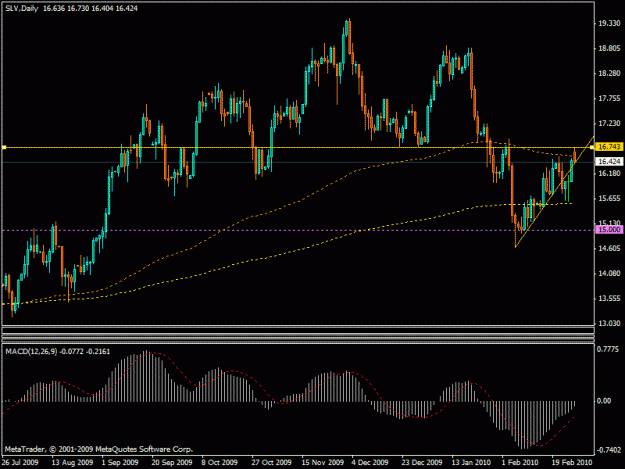Screen dimensions: 625x469
Task: Click the 17.230 price scale value
Action: [609, 124]
